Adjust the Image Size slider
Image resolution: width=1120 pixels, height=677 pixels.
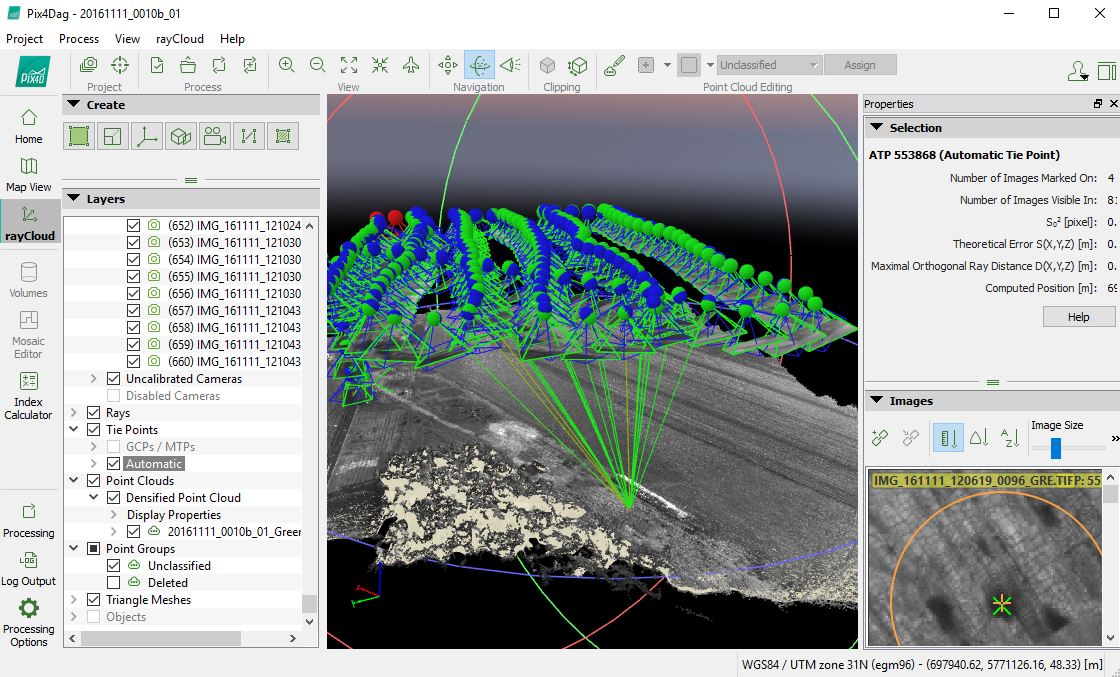tap(1056, 448)
